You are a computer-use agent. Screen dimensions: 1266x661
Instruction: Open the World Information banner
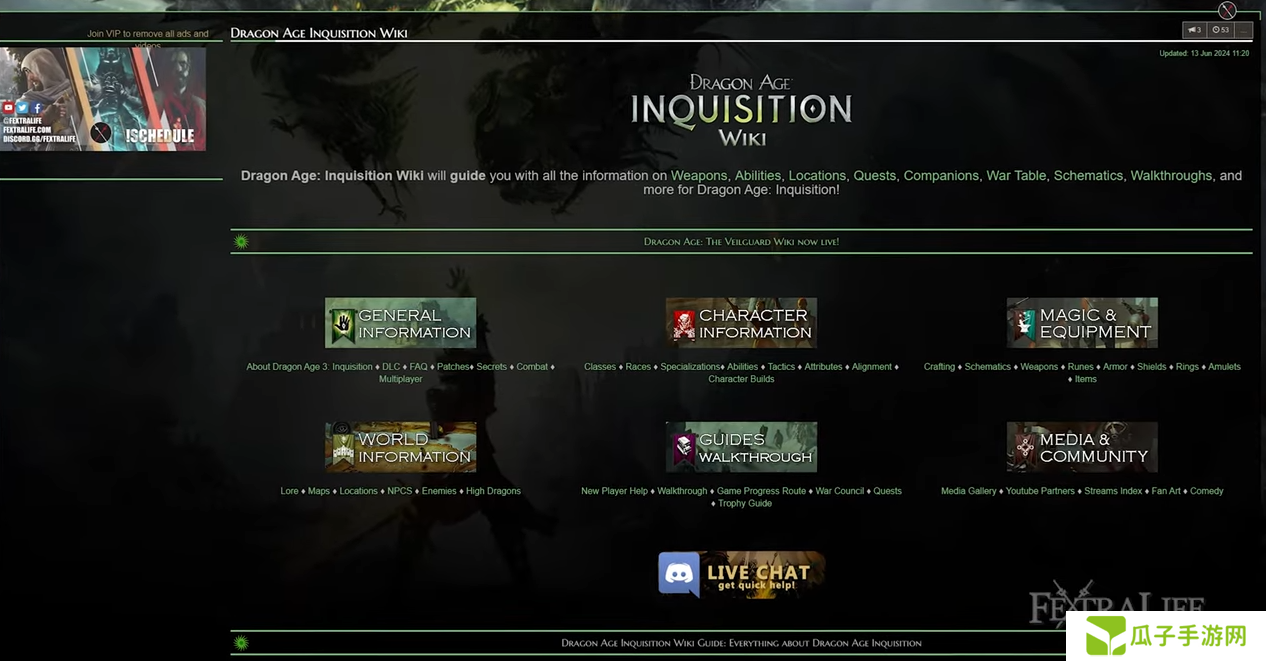[x=400, y=447]
